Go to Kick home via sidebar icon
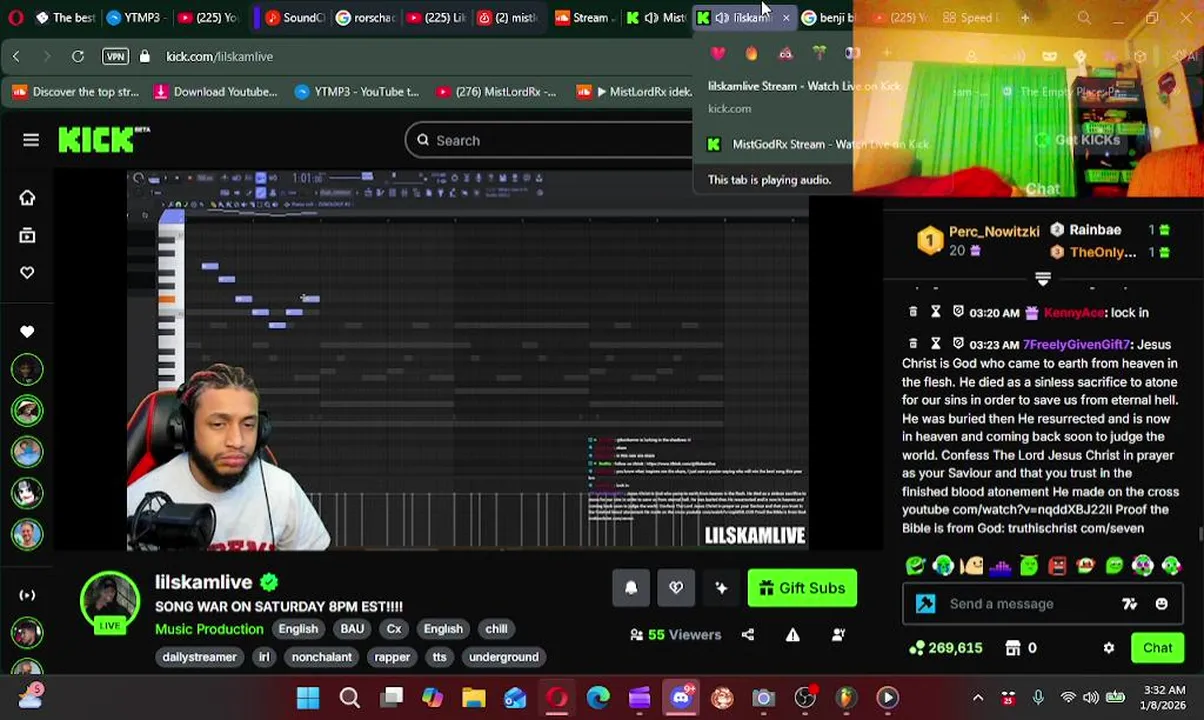 click(27, 198)
